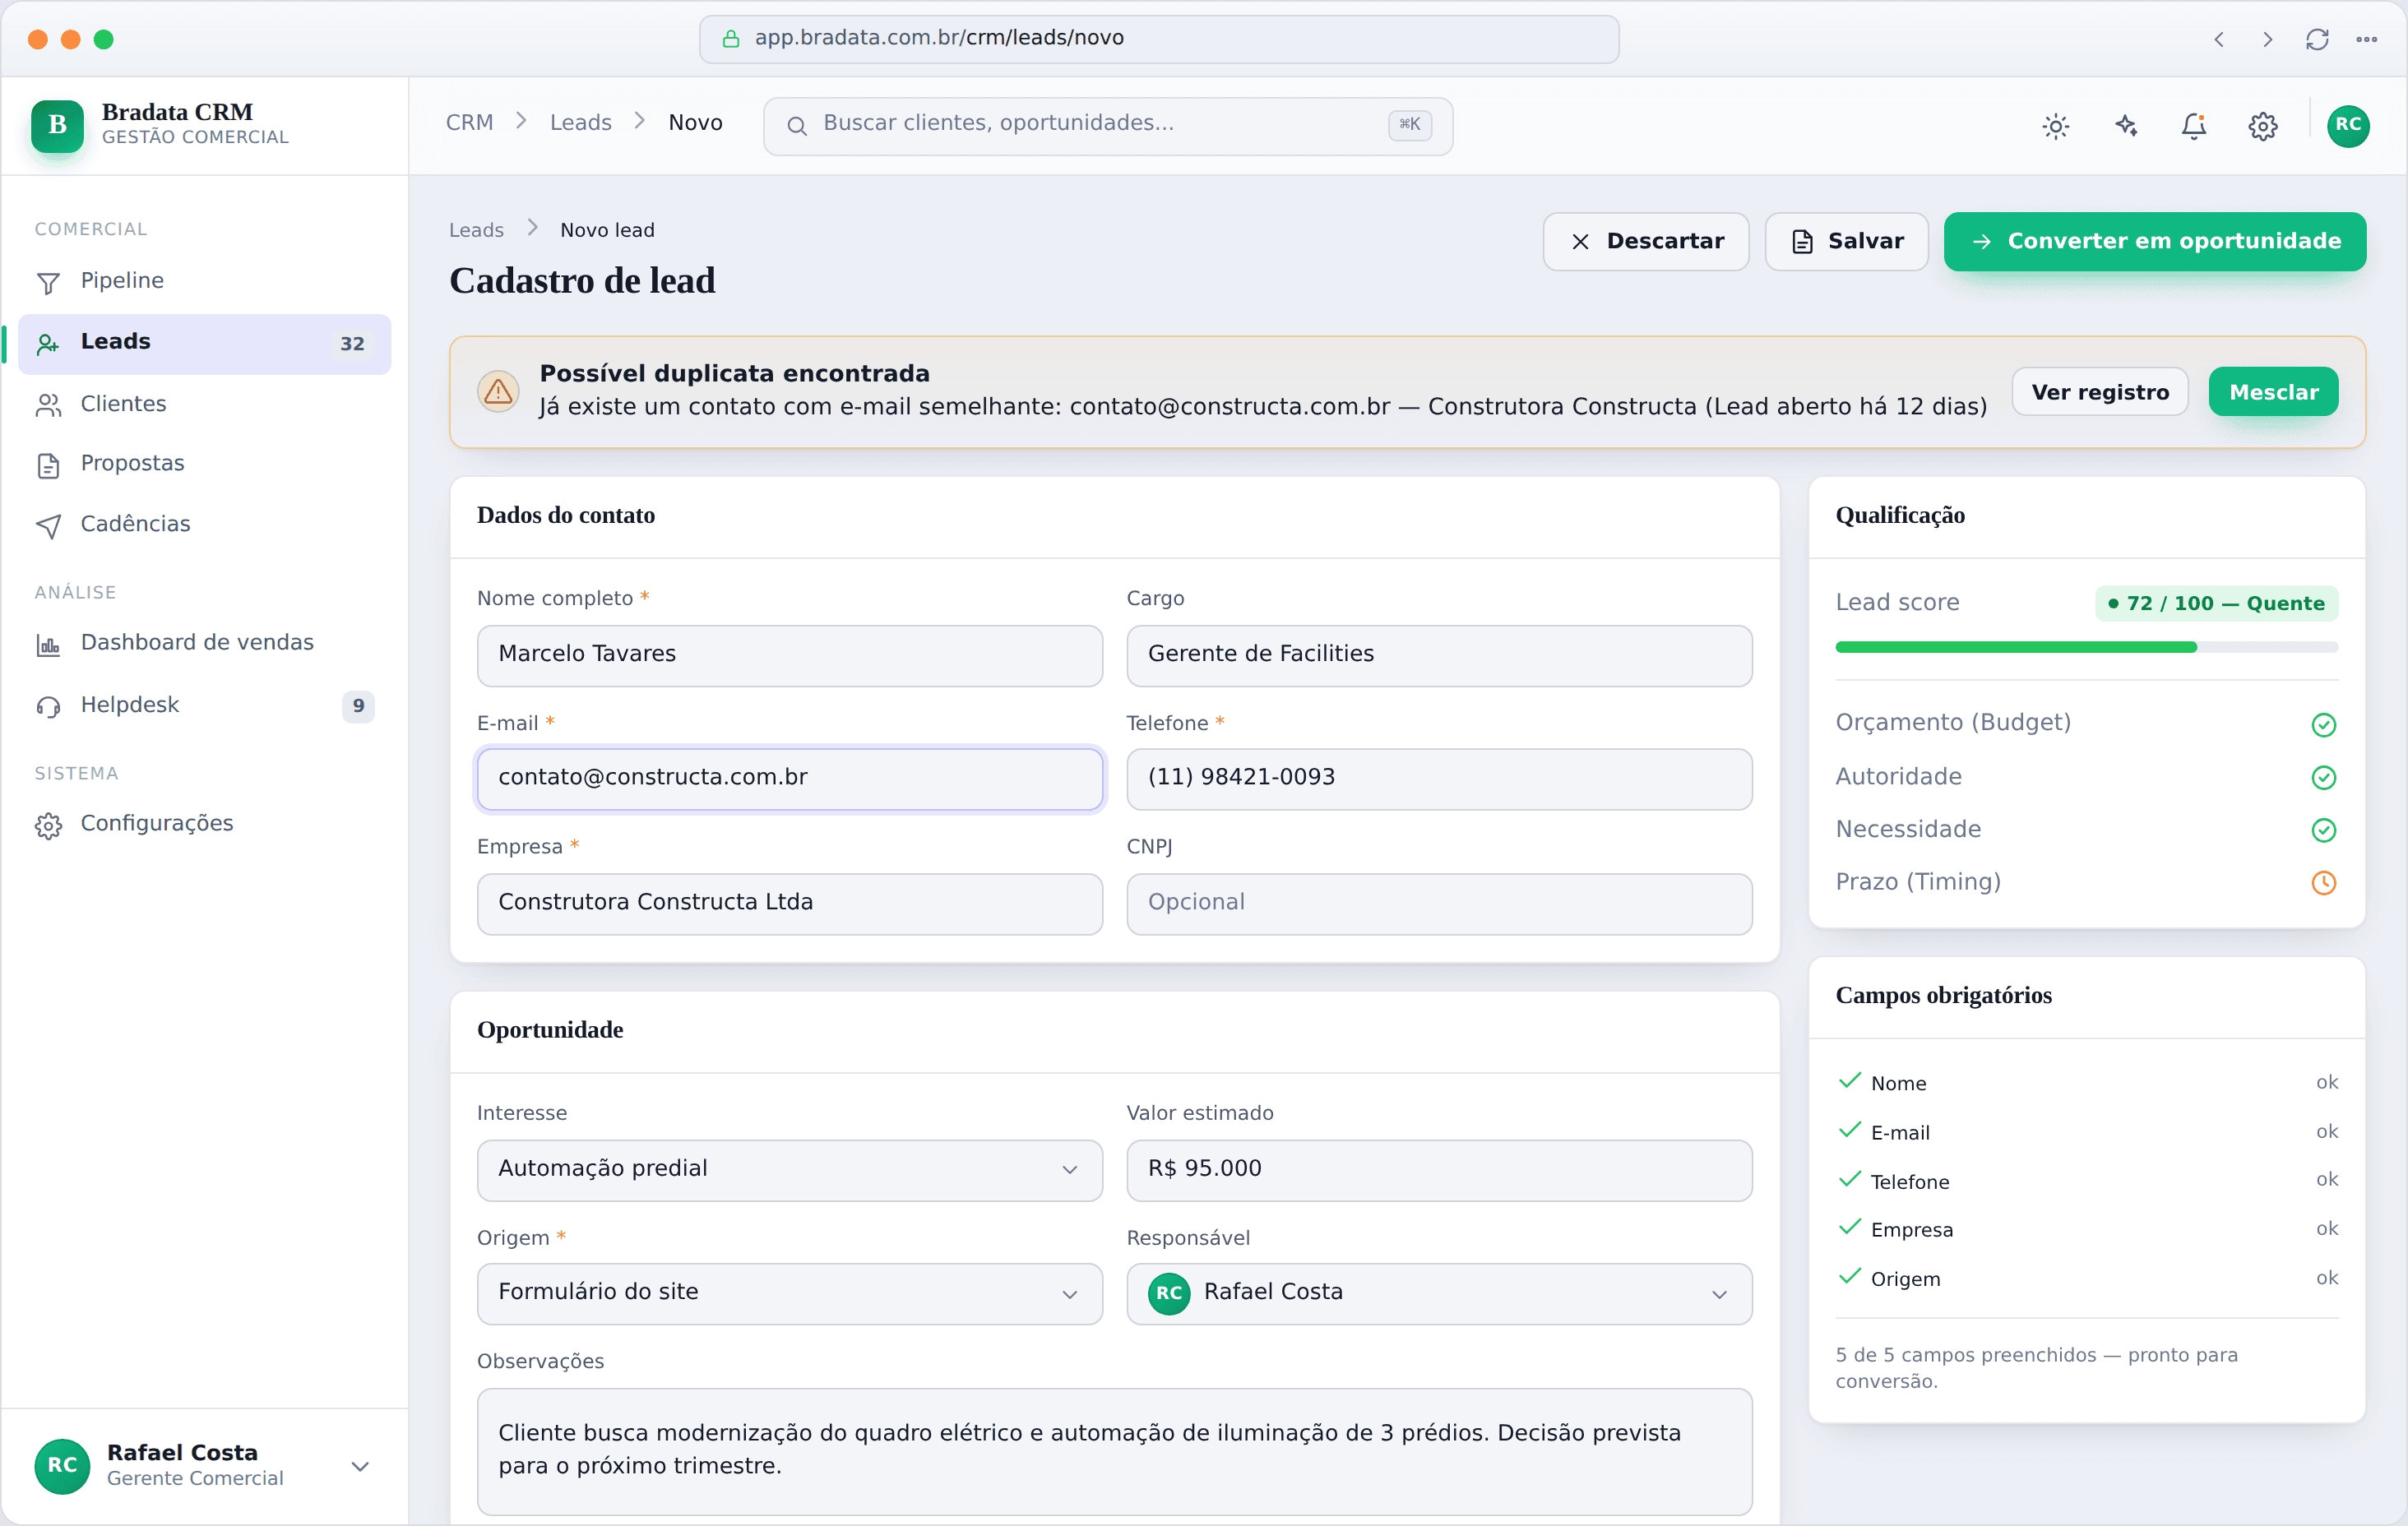Expand the Rafael Costa user menu chevron

pyautogui.click(x=360, y=1466)
